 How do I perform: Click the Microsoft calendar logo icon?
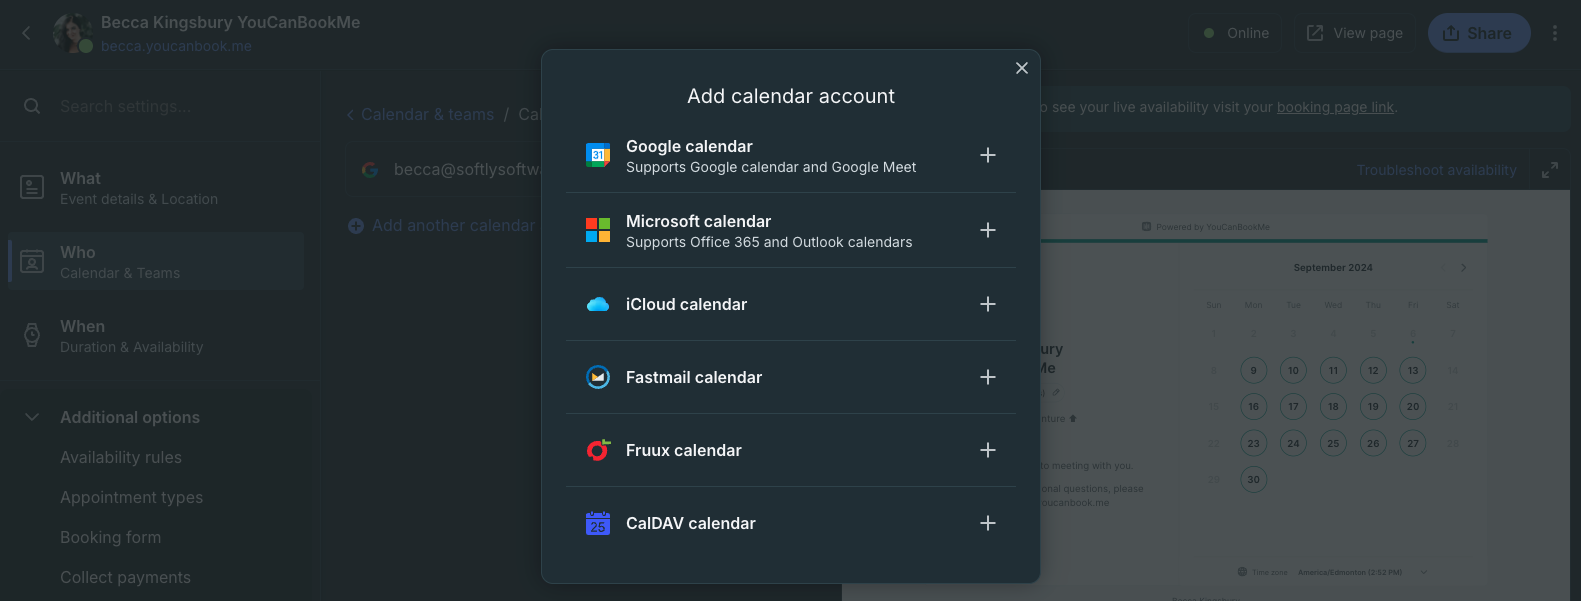[x=598, y=230]
